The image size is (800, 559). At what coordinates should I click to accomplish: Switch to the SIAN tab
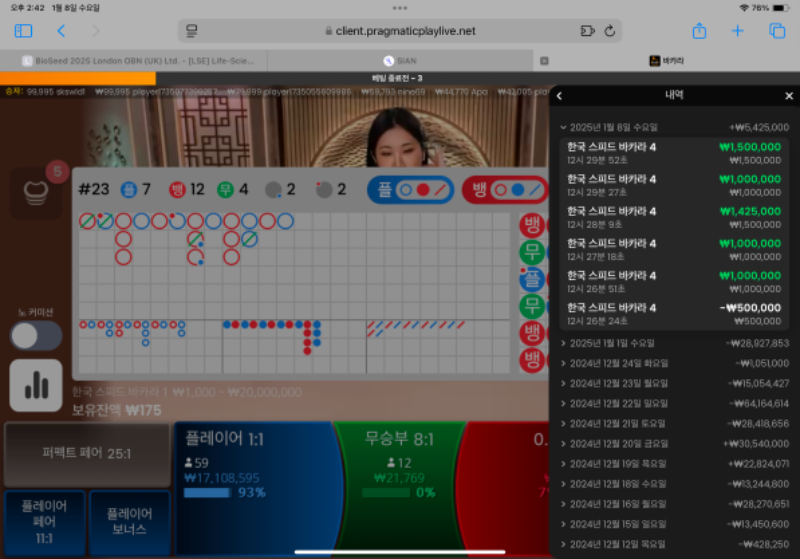point(401,61)
